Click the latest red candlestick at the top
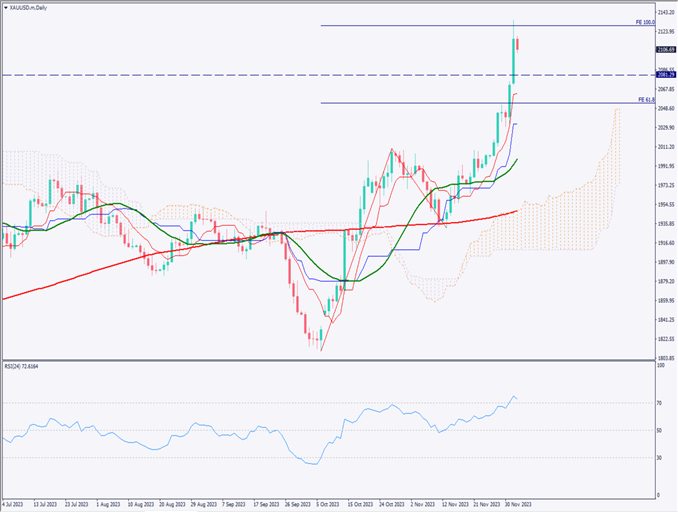 [x=518, y=43]
